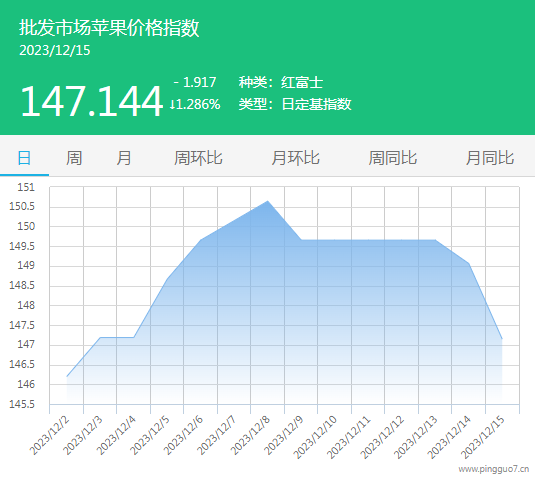Click the chart peak point near 2023/12/8

click(268, 201)
